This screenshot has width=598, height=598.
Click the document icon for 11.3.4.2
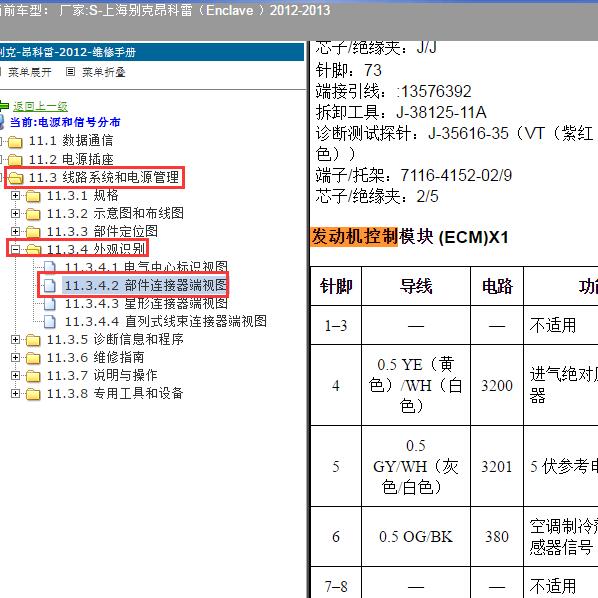click(x=50, y=286)
